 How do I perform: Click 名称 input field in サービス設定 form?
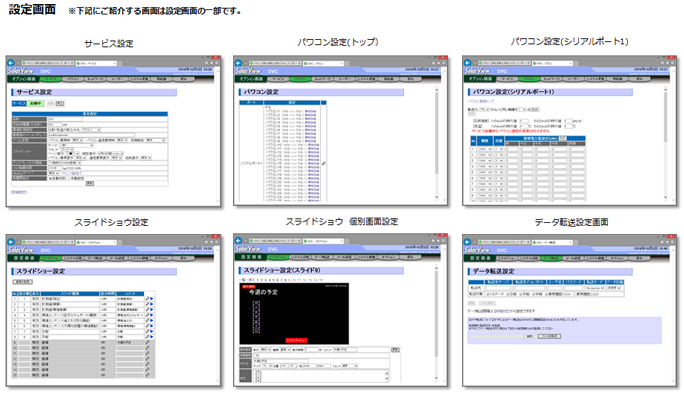65,119
